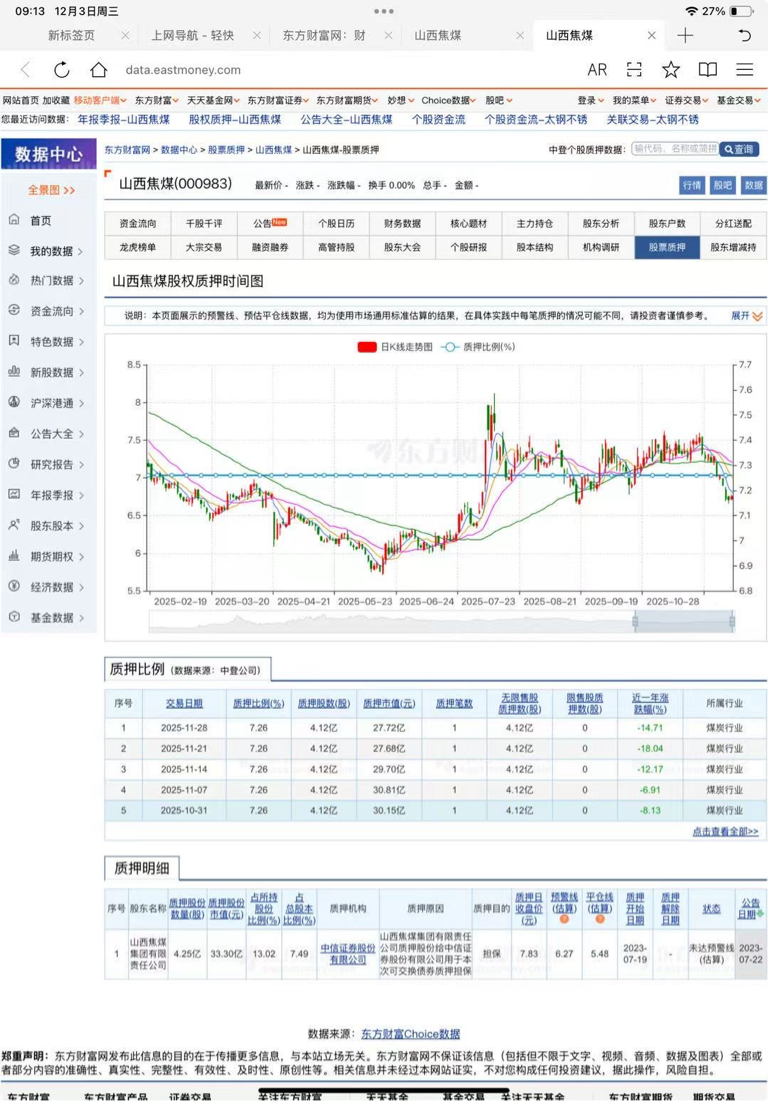Image resolution: width=768 pixels, height=1101 pixels.
Task: Click the 公告大全 sidebar icon
Action: [x=14, y=433]
